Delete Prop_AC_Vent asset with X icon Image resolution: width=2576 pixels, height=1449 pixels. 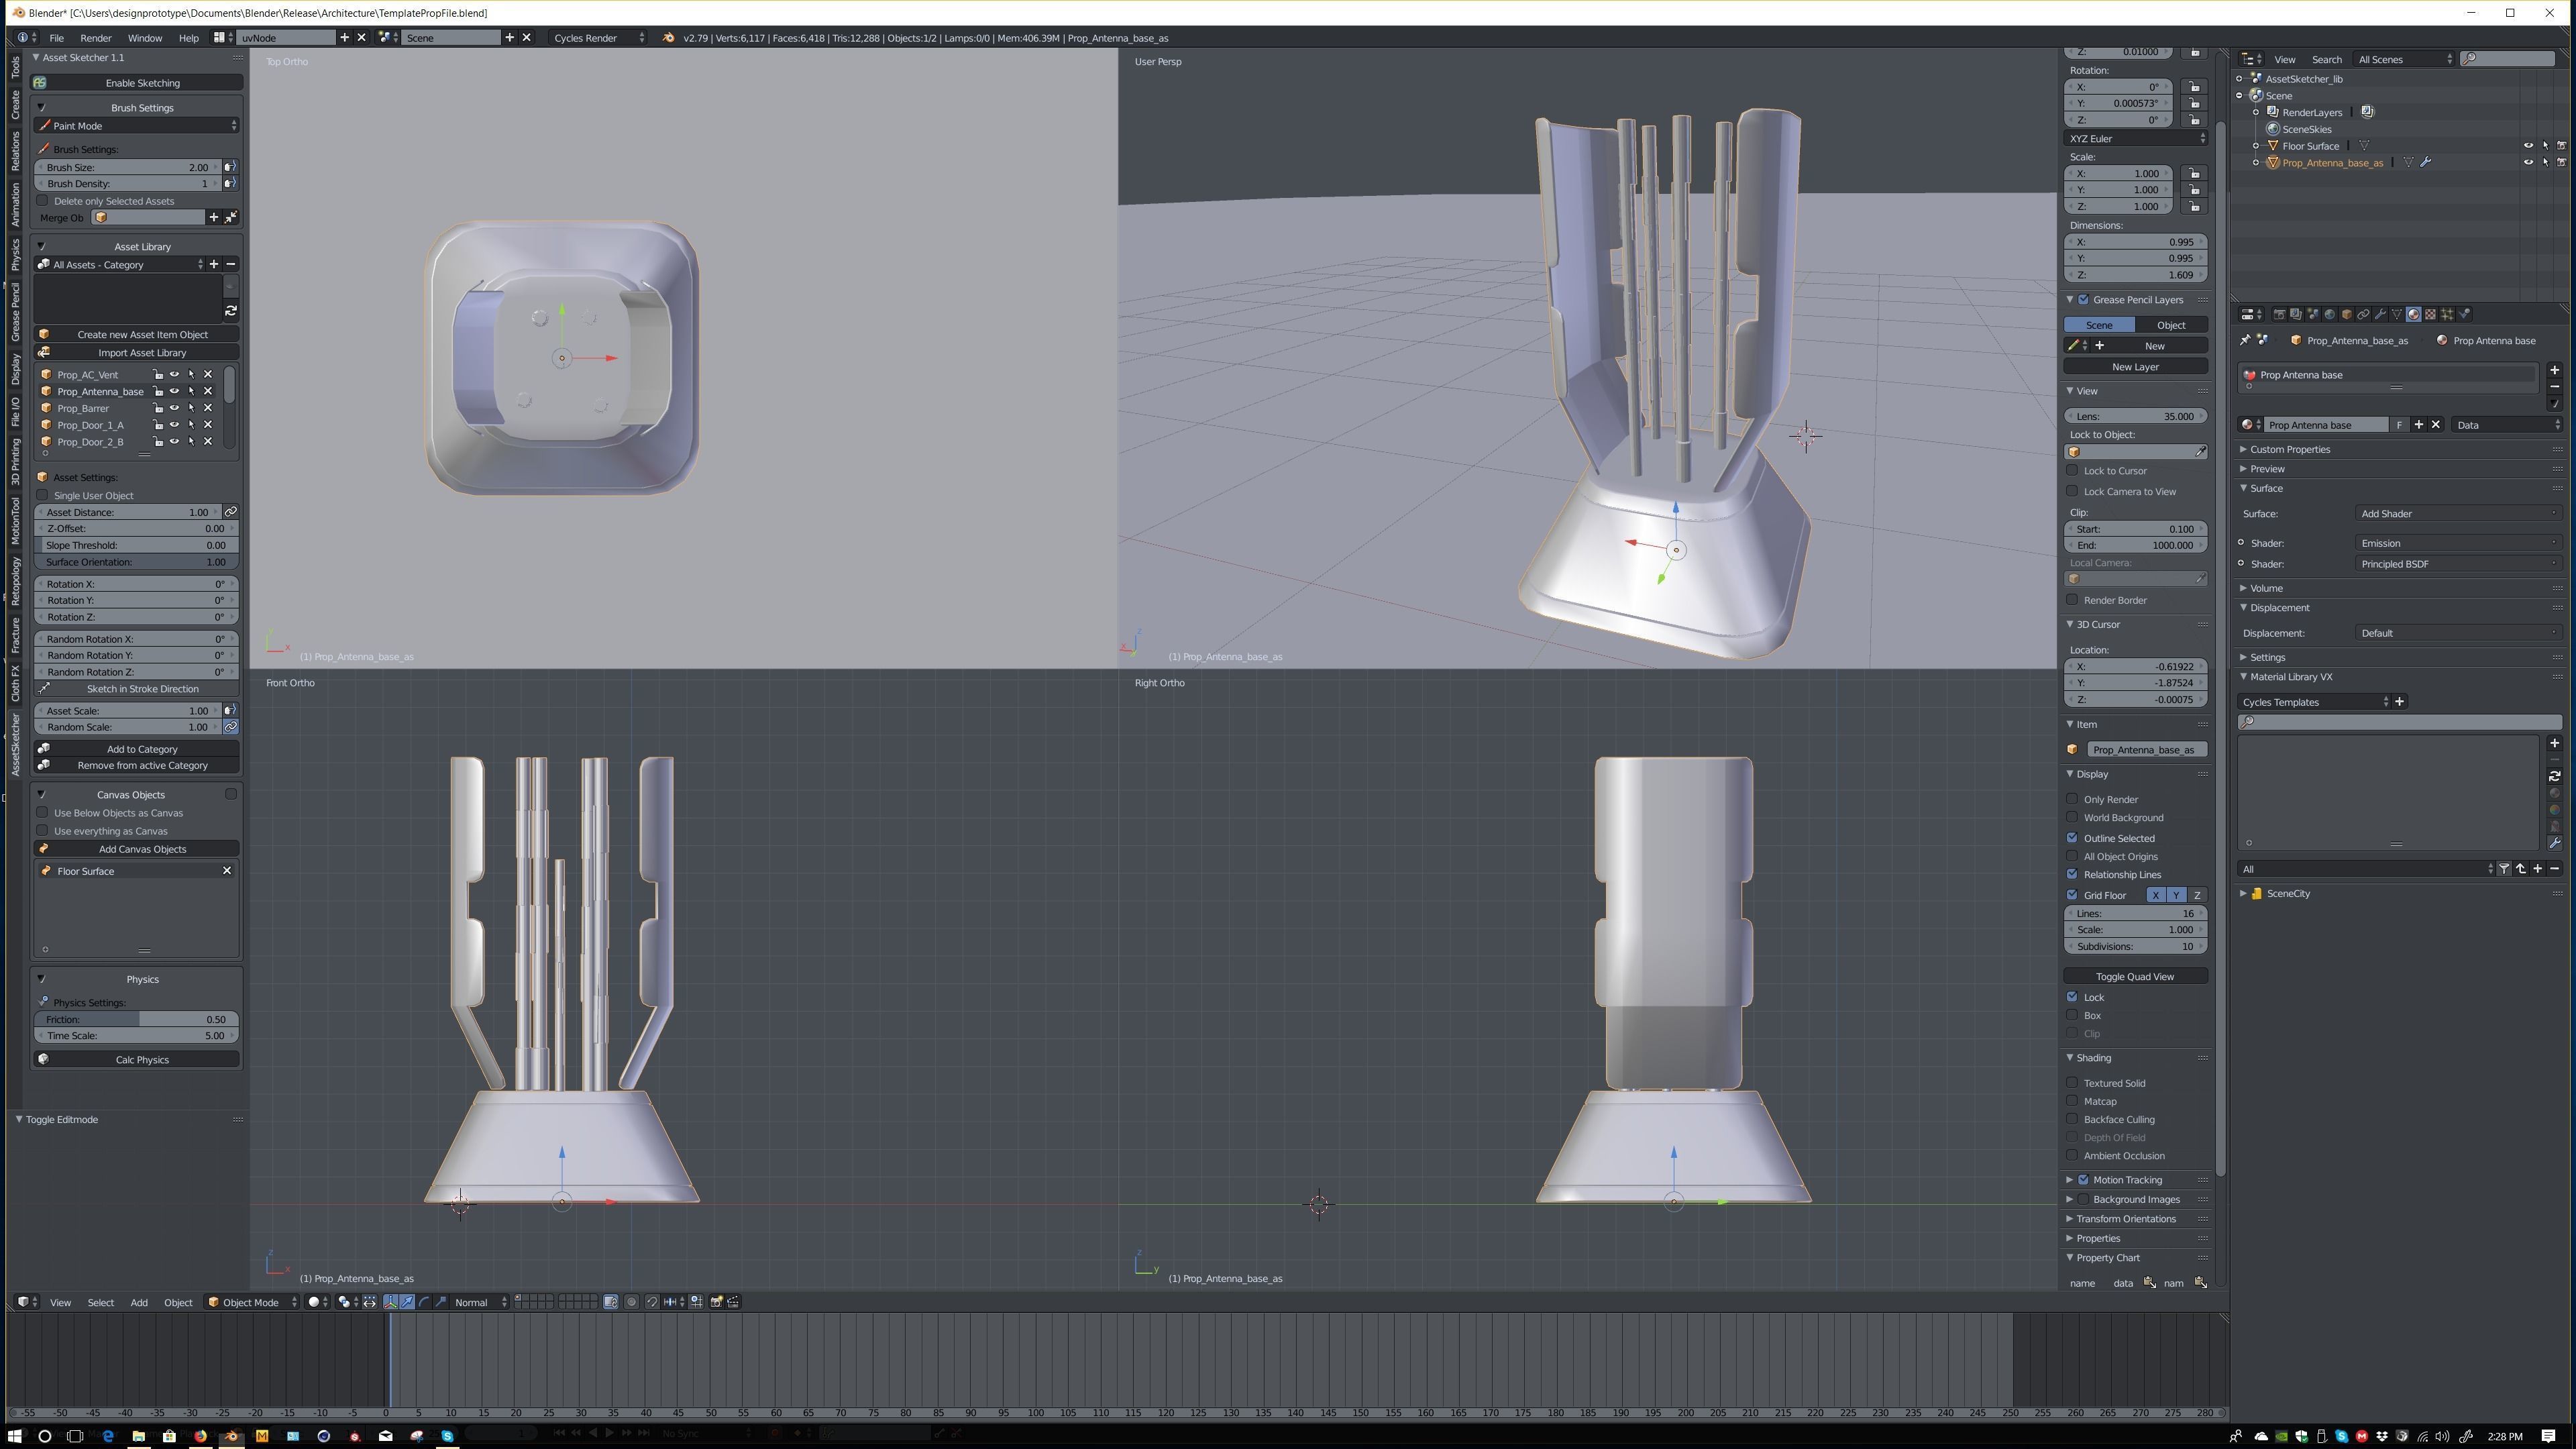tap(208, 375)
